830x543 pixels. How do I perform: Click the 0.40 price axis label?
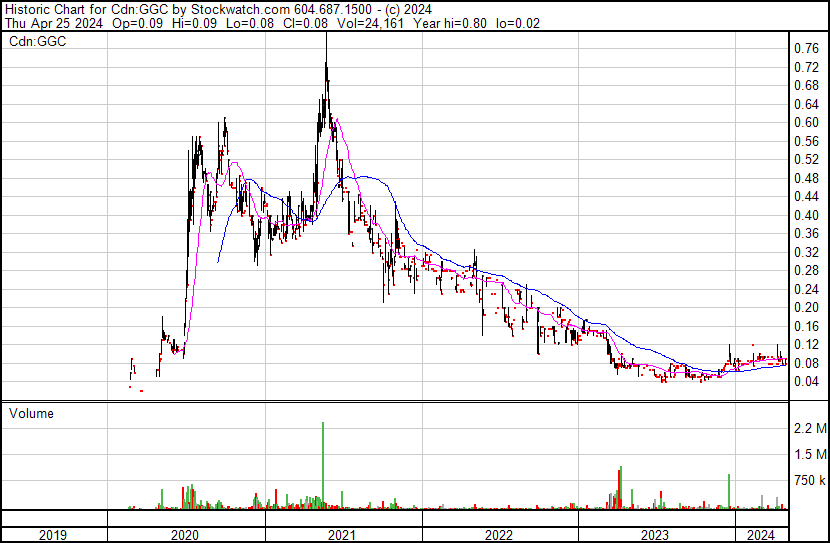806,215
